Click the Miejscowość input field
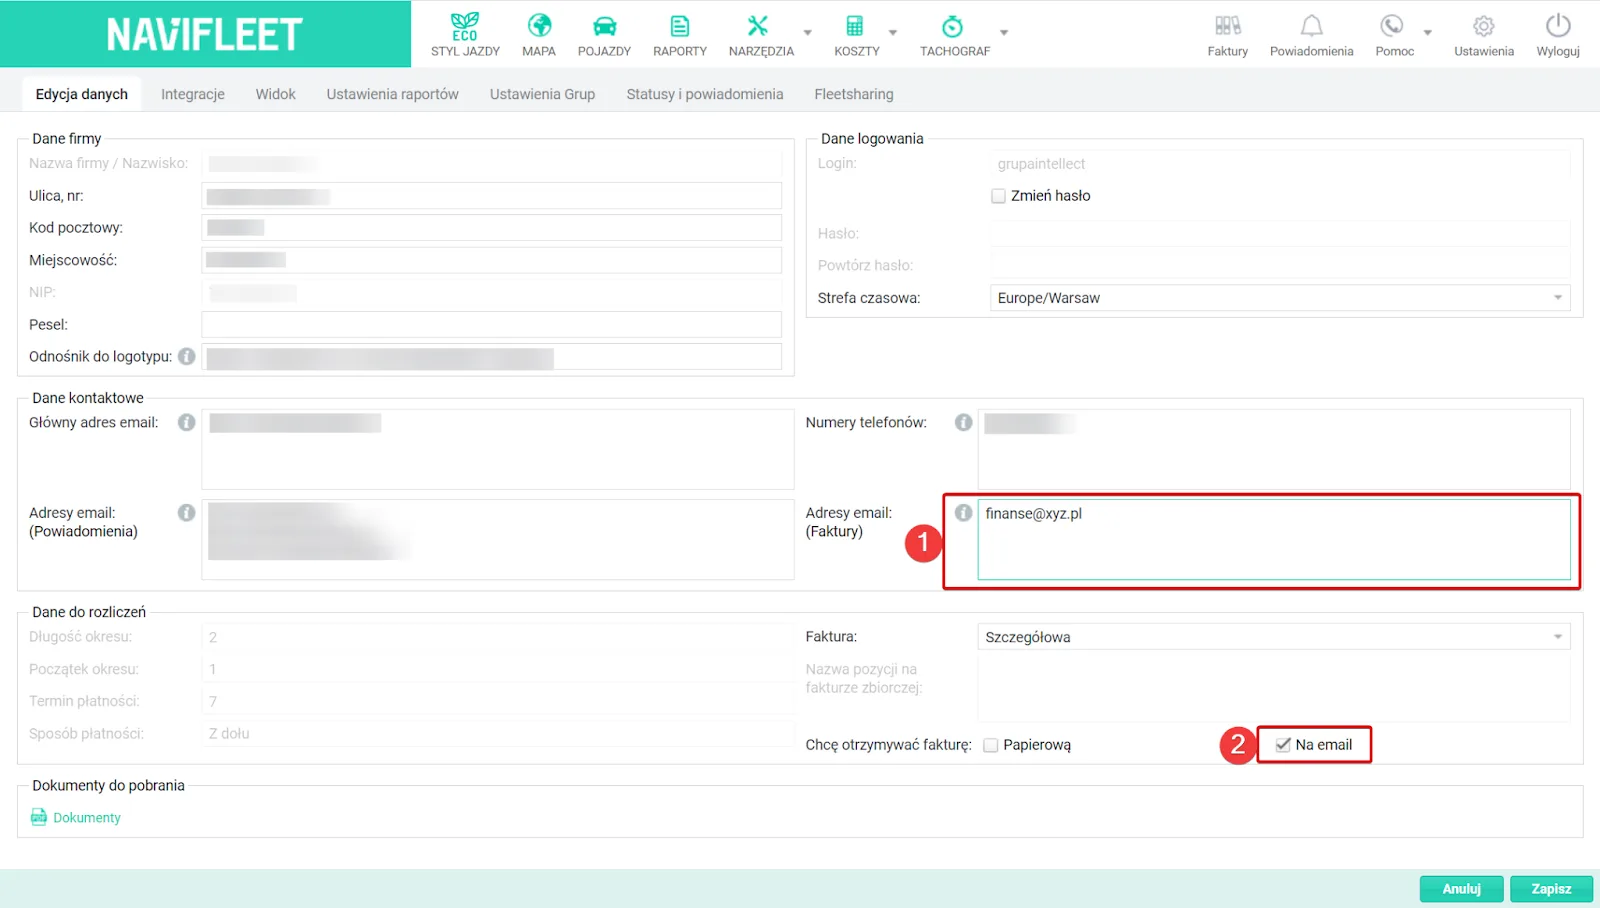This screenshot has width=1600, height=908. pos(492,260)
